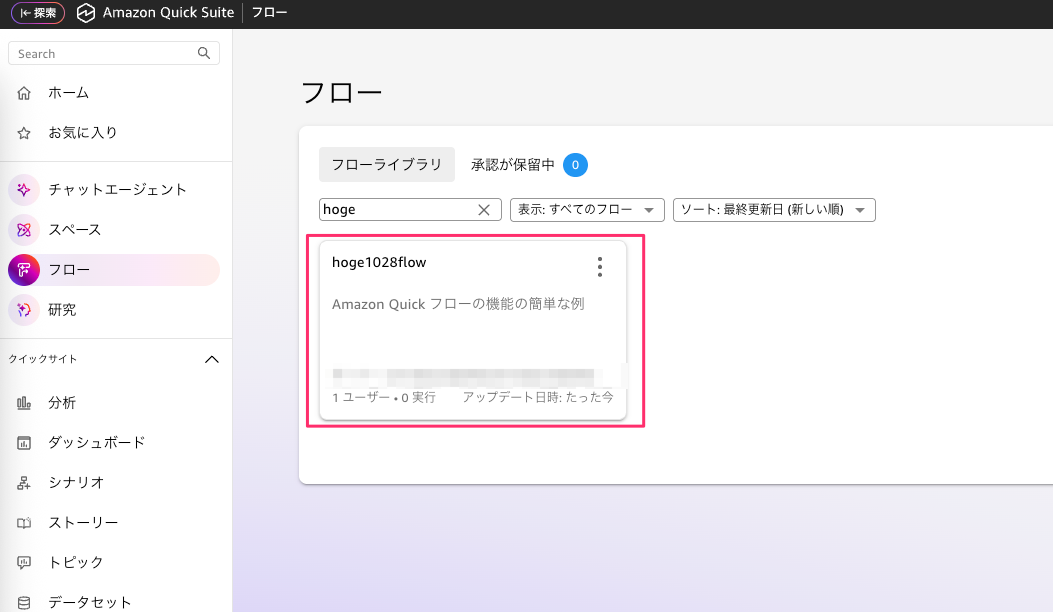This screenshot has width=1053, height=612.
Task: Open the hoge1028flow flow
Action: [x=378, y=262]
